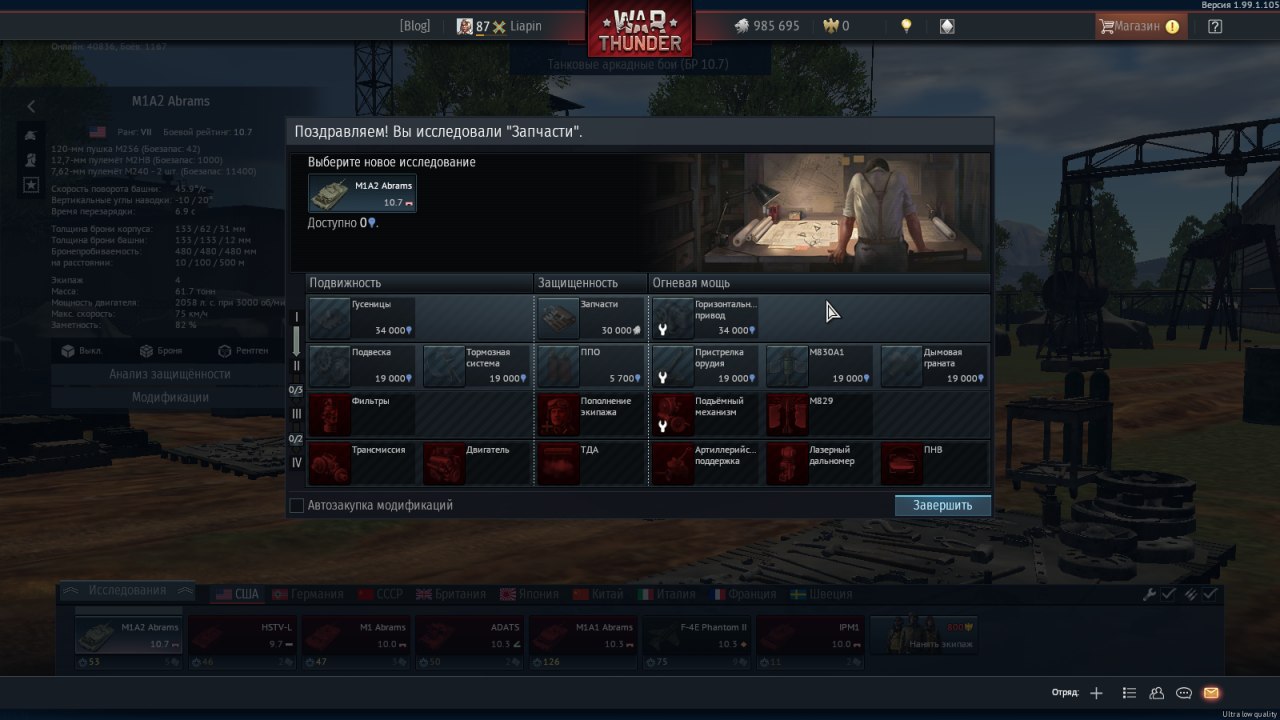Click Анализ защищенности button
The height and width of the screenshot is (720, 1280).
170,374
